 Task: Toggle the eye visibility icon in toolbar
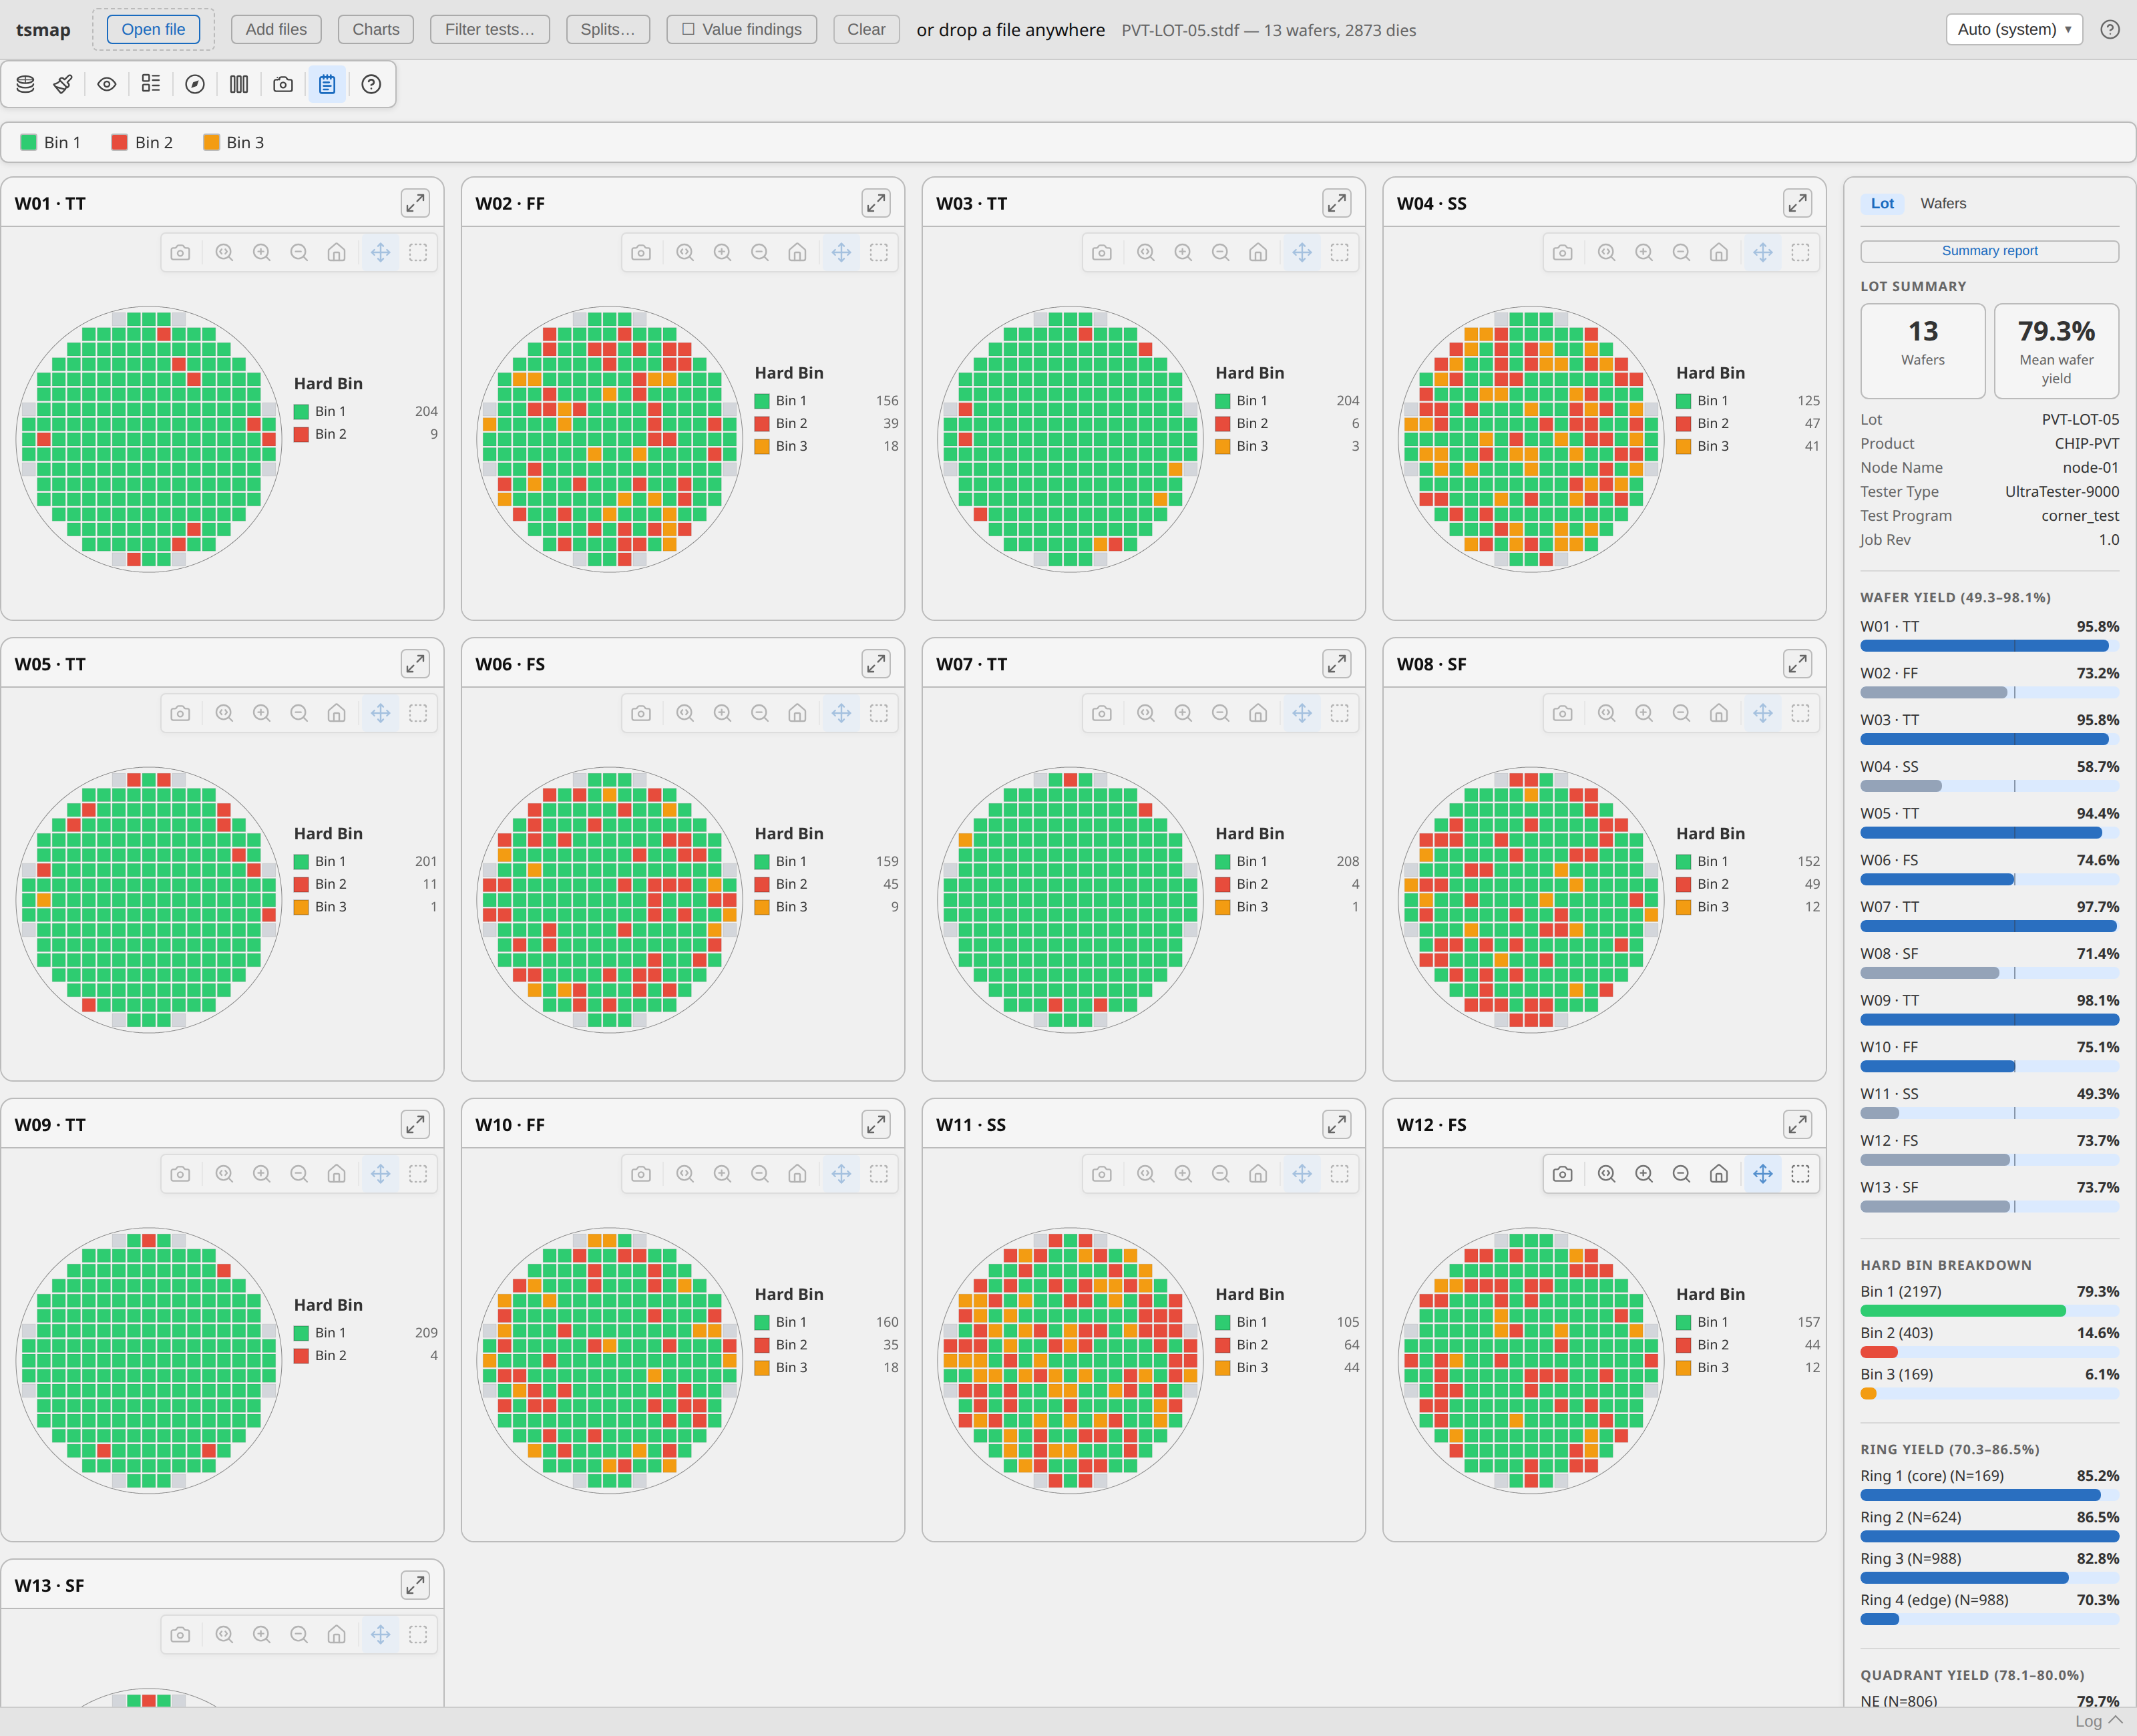coord(107,84)
